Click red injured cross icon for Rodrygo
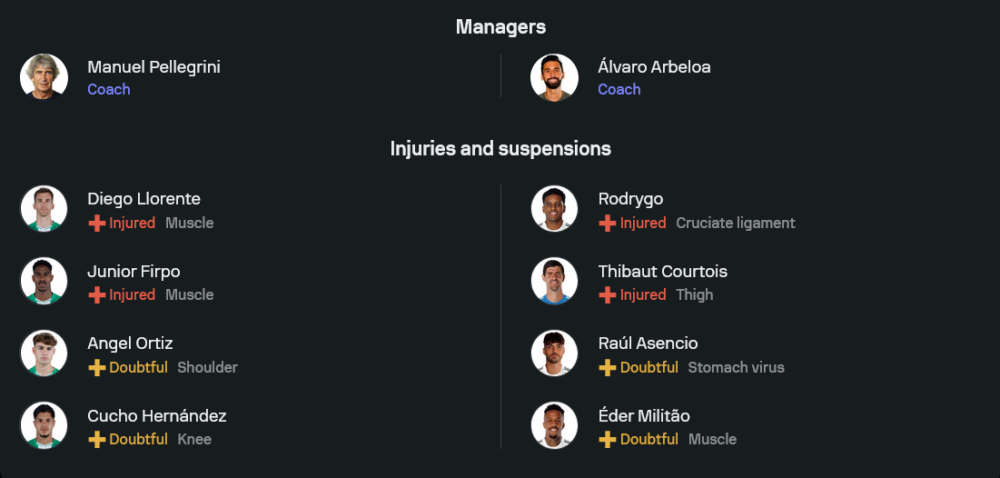Viewport: 1000px width, 478px height. [x=607, y=223]
